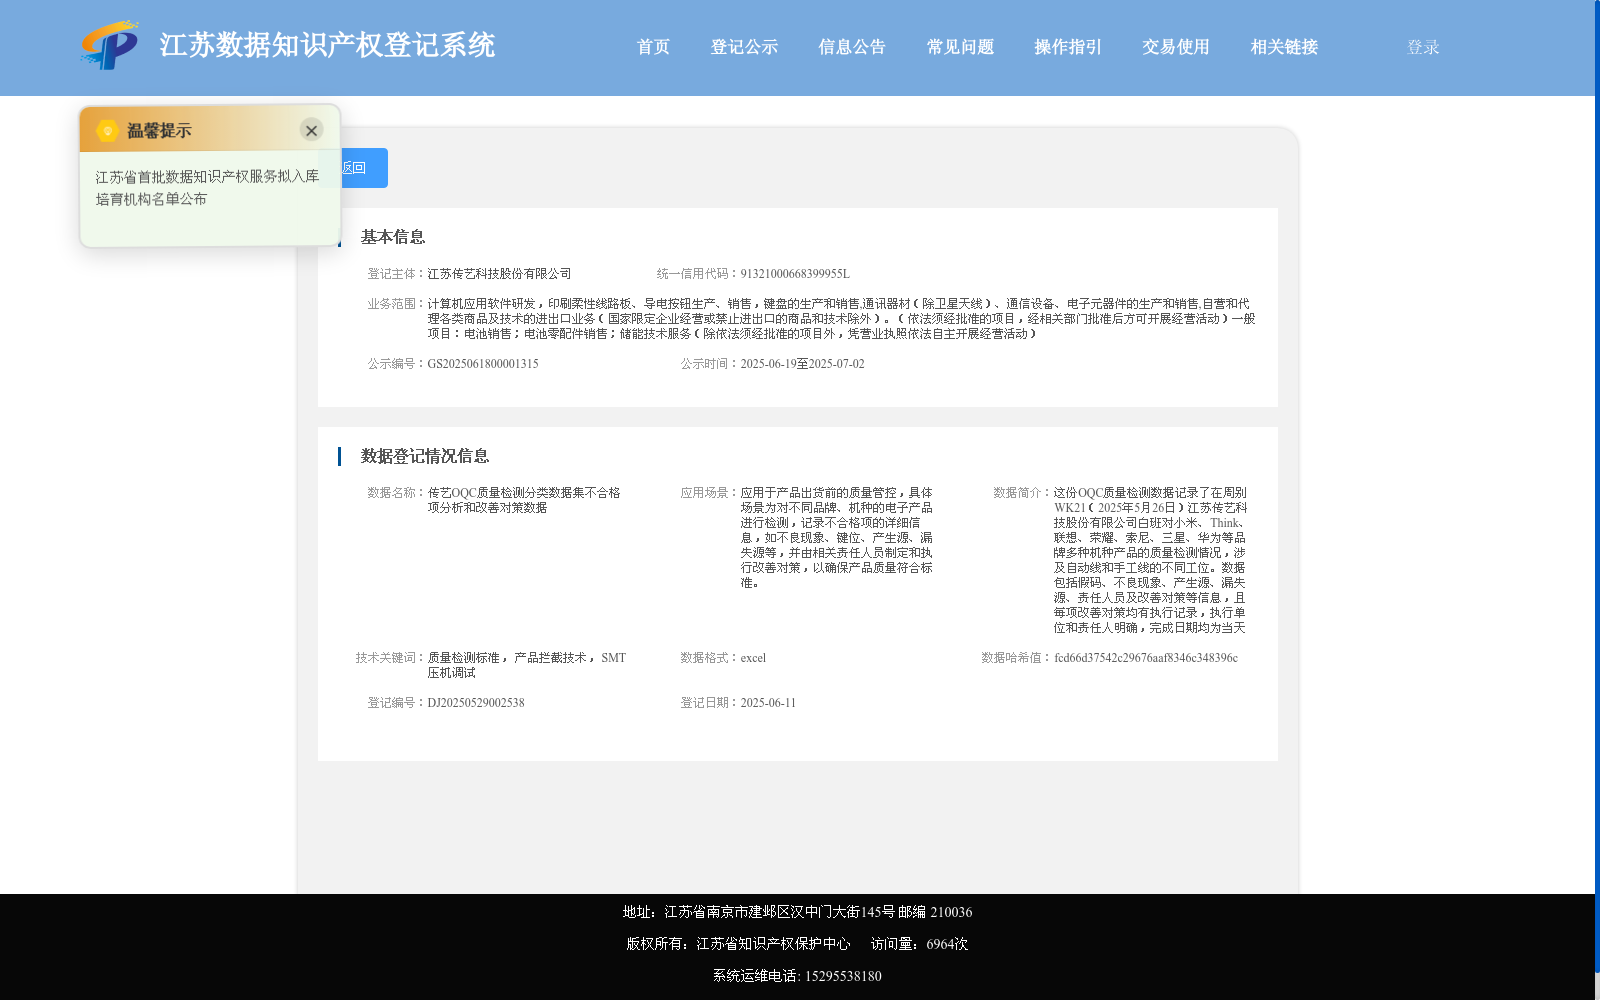Open the 操作指引 menu item

click(x=1068, y=47)
